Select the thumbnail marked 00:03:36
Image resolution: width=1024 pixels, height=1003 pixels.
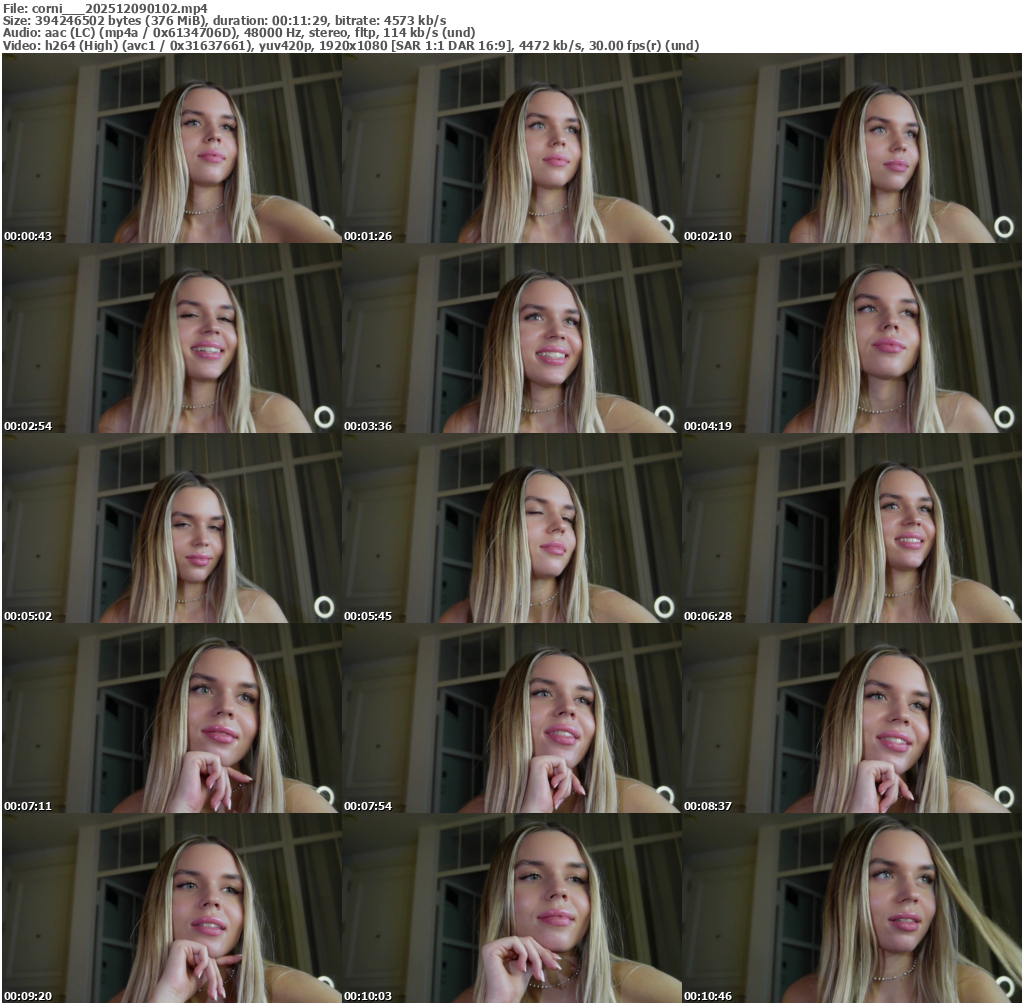pos(511,338)
